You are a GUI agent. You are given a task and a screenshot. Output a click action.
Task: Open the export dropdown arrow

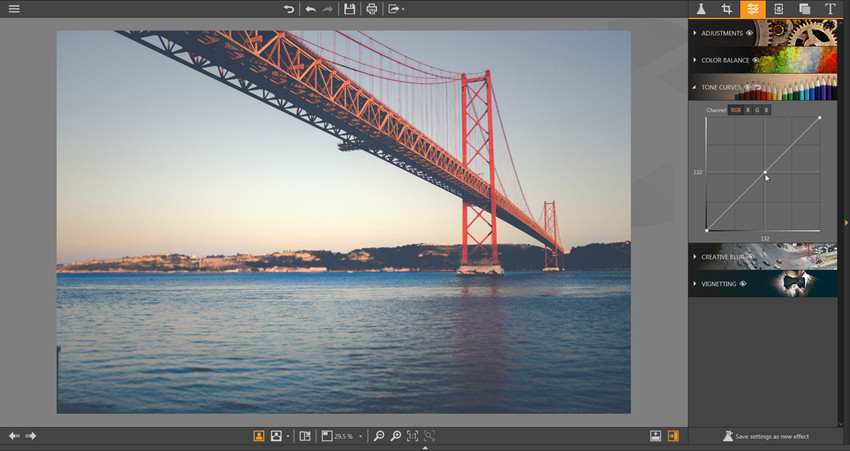pos(403,9)
